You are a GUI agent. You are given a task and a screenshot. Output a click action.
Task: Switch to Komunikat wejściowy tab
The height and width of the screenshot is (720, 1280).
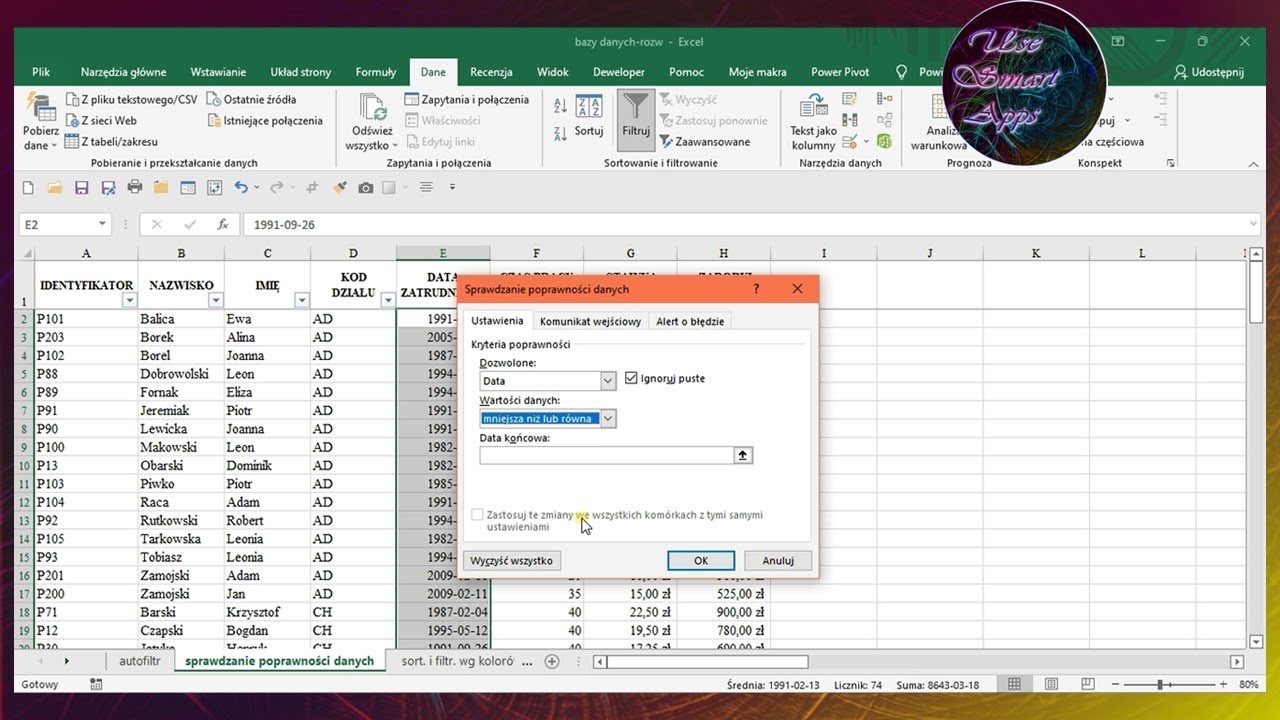tap(590, 321)
